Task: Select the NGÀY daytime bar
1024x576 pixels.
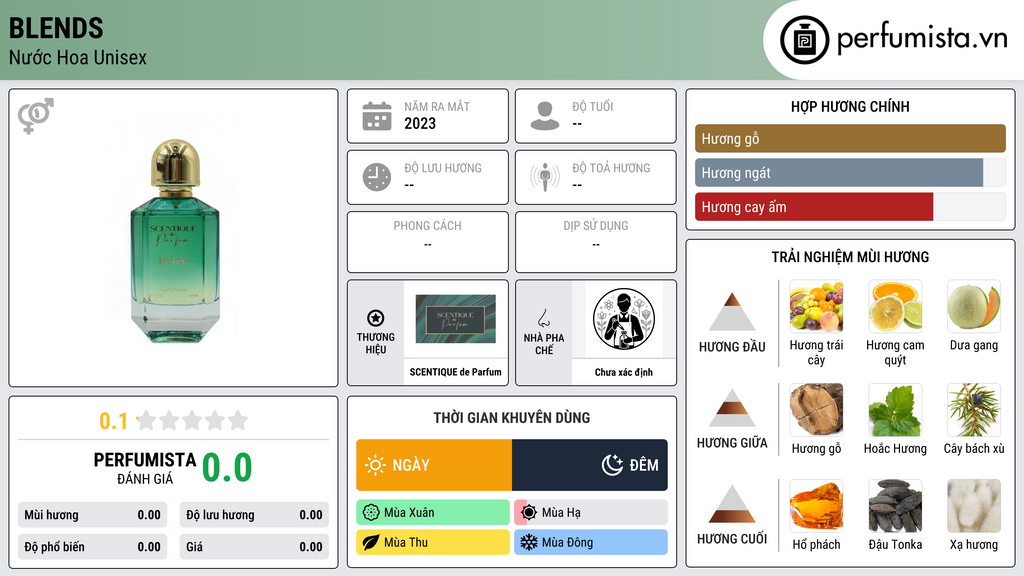Action: [x=434, y=465]
